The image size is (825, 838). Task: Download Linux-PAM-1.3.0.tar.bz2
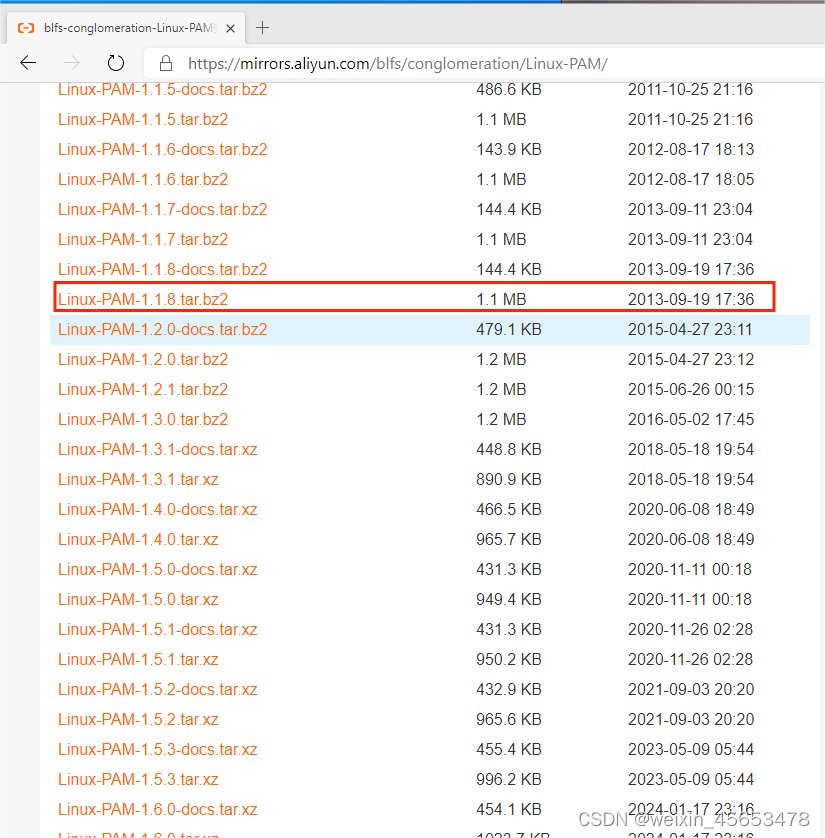pyautogui.click(x=143, y=419)
